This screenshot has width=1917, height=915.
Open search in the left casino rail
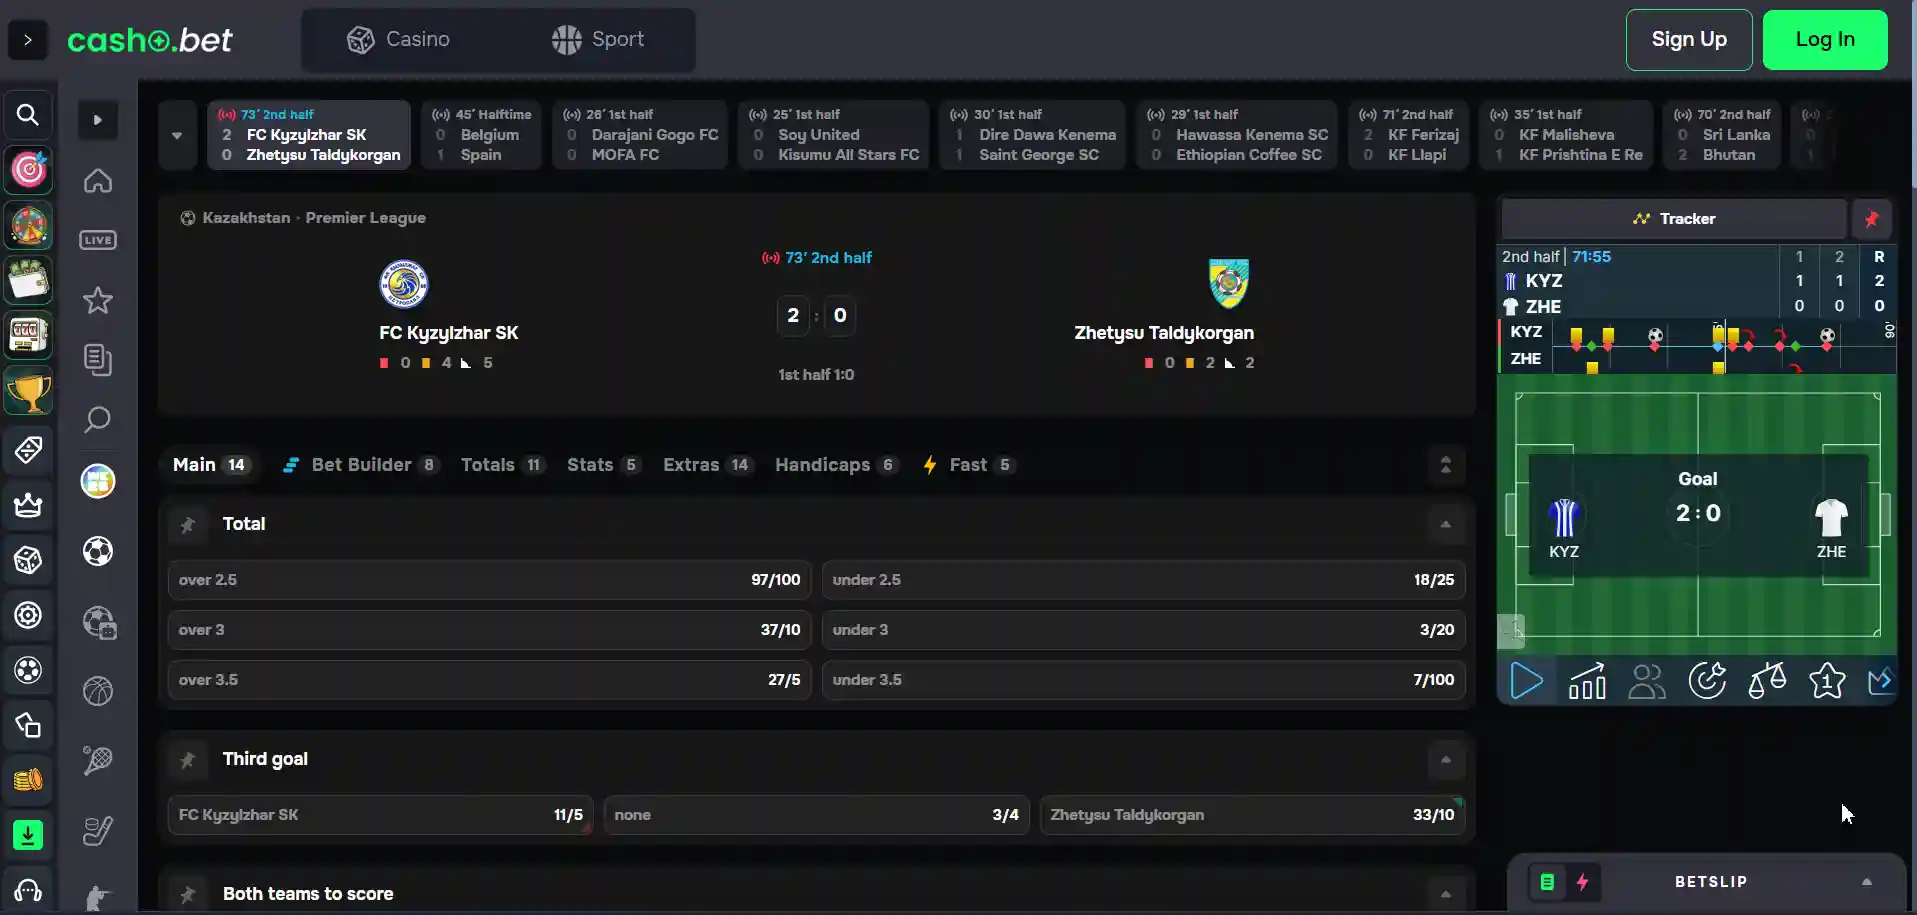pos(28,115)
